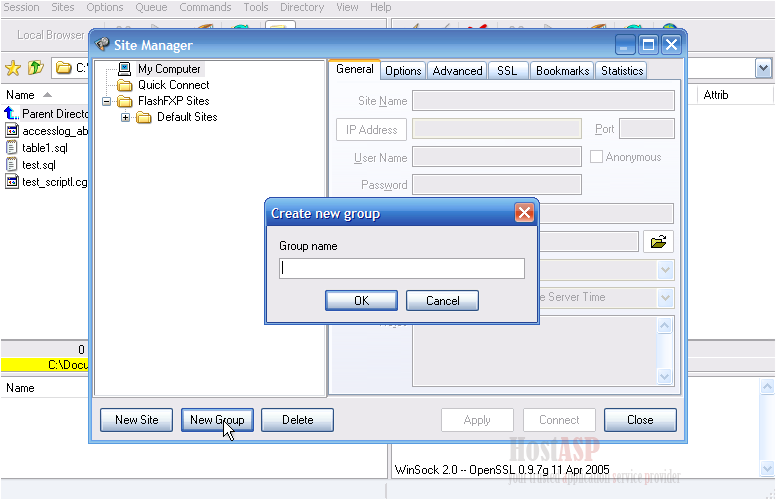The height and width of the screenshot is (500, 776).
Task: Click the favorites star icon
Action: [13, 68]
